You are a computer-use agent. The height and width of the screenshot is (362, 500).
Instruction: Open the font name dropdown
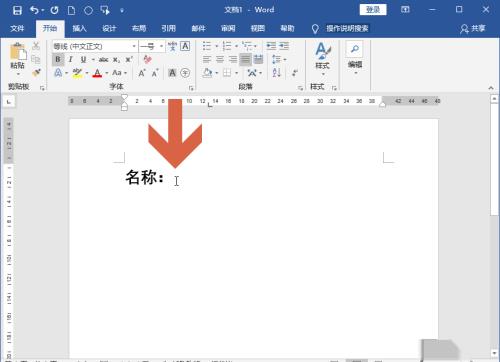[134, 46]
